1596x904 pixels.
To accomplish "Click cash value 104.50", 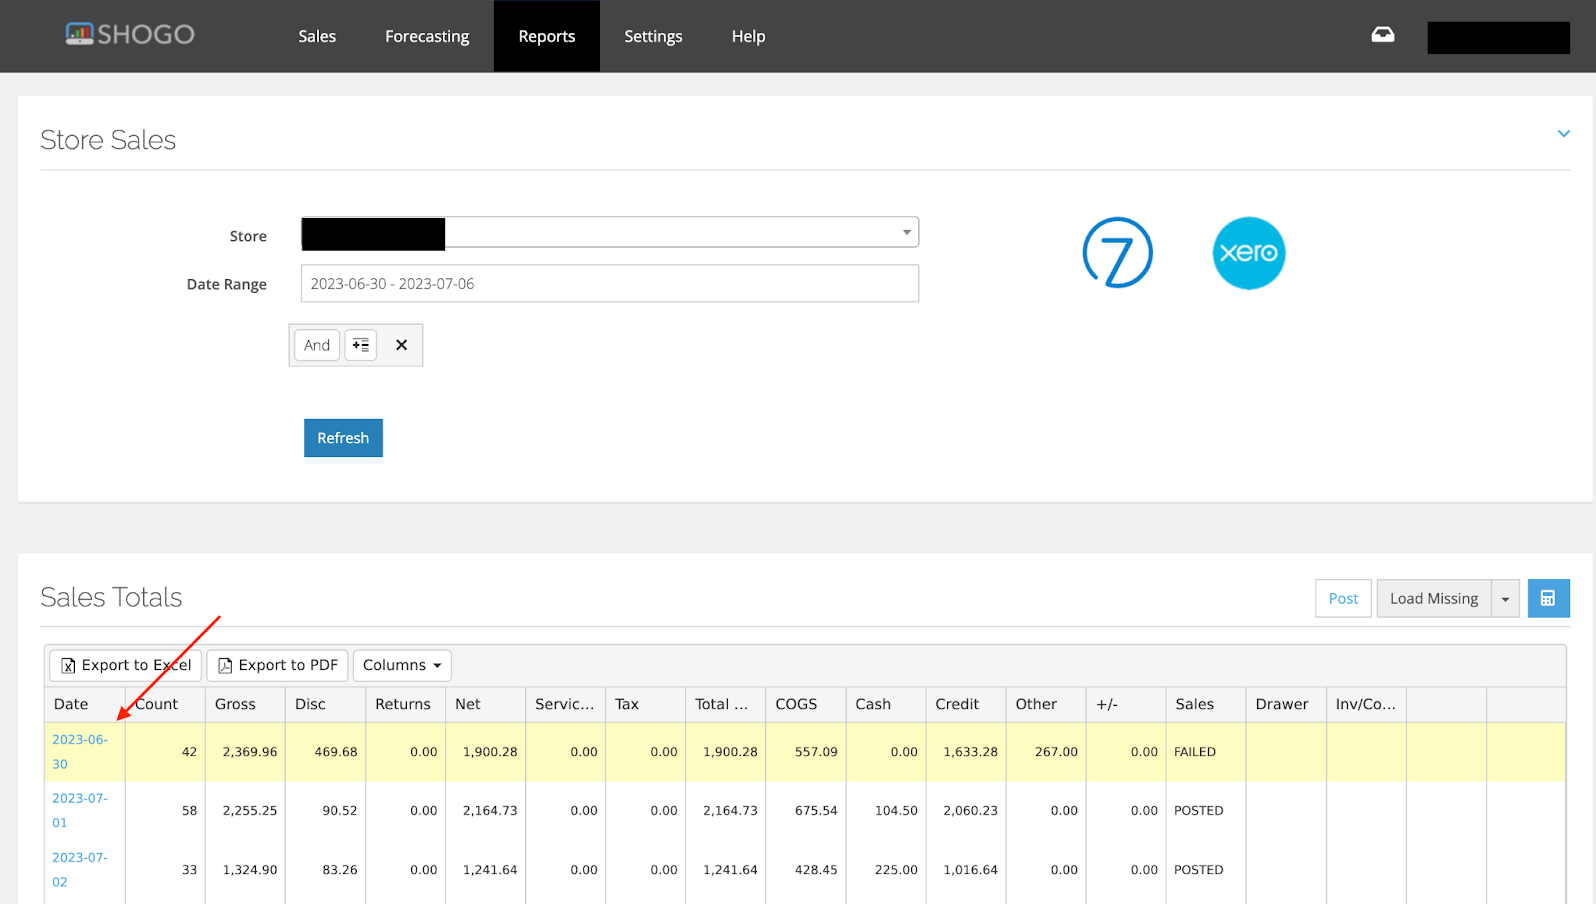I will pos(896,811).
